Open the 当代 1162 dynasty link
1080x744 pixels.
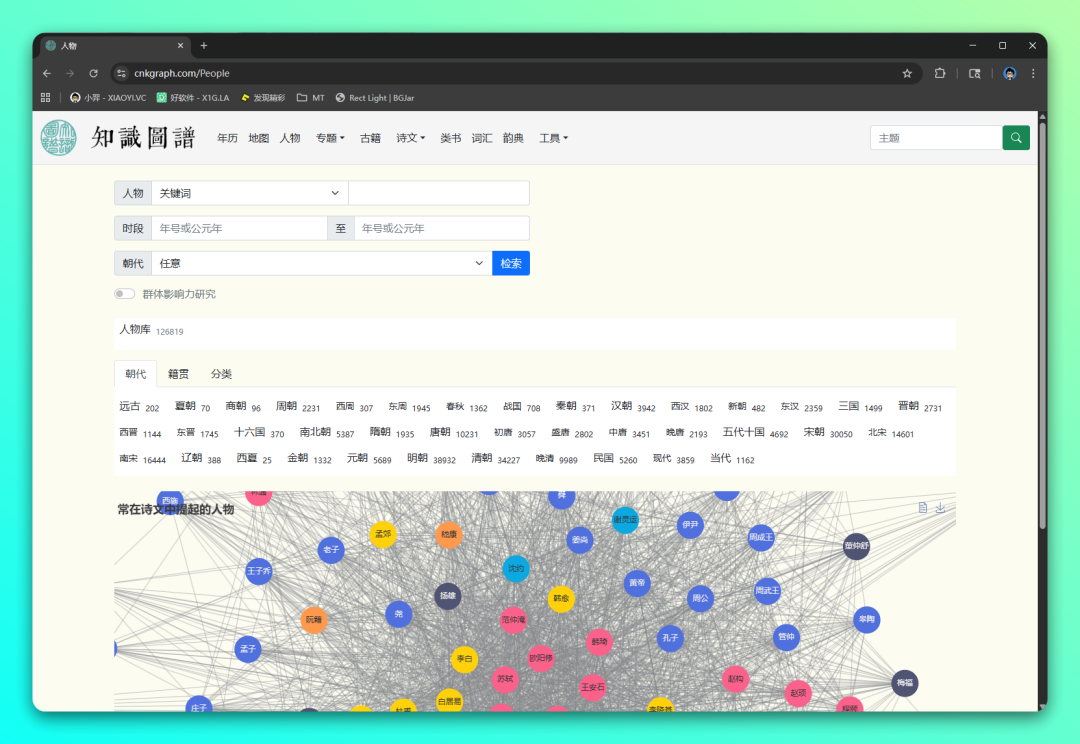732,459
